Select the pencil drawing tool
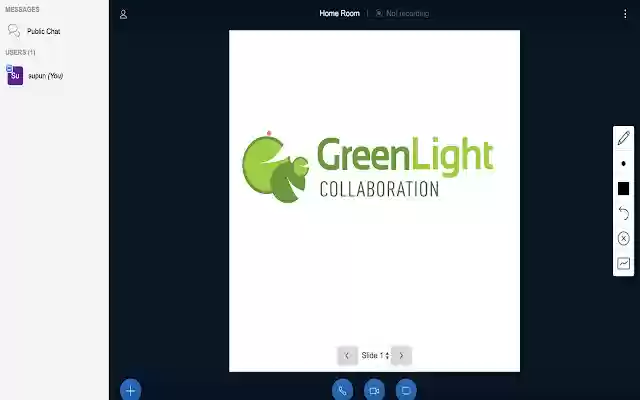 coord(623,138)
